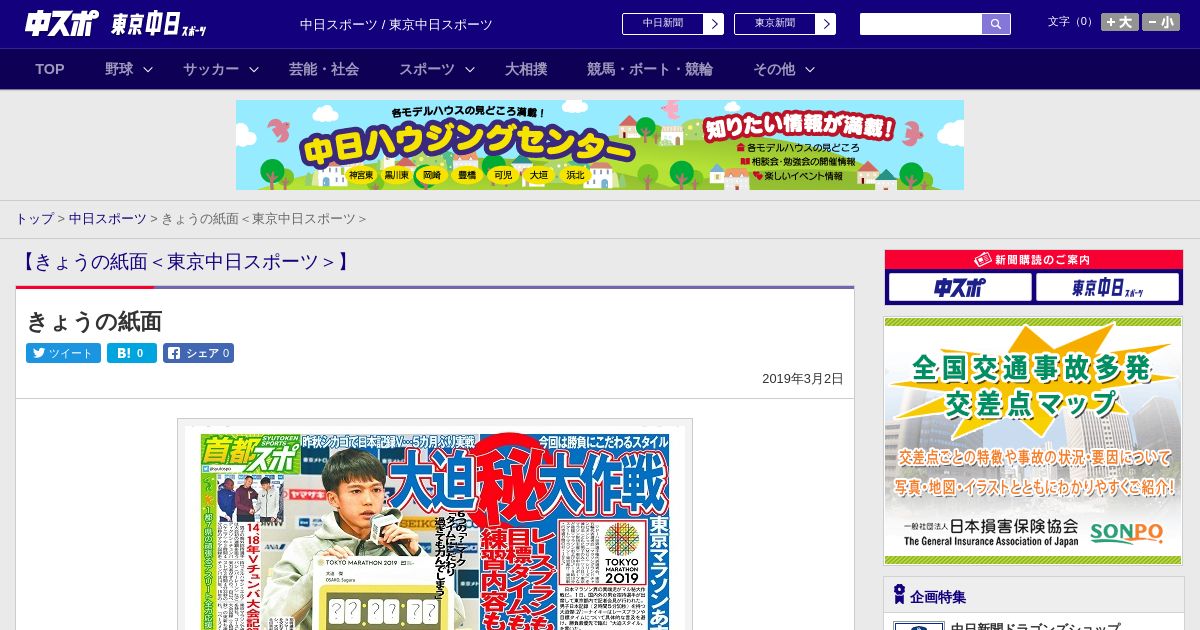Select the 中日スポーツ / 東京中日スポーツ header text

[x=396, y=25]
